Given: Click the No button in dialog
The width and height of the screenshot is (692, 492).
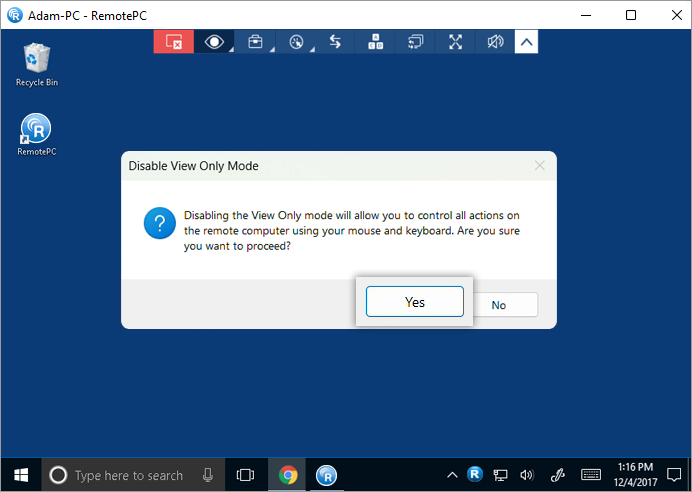Looking at the screenshot, I should [x=499, y=305].
